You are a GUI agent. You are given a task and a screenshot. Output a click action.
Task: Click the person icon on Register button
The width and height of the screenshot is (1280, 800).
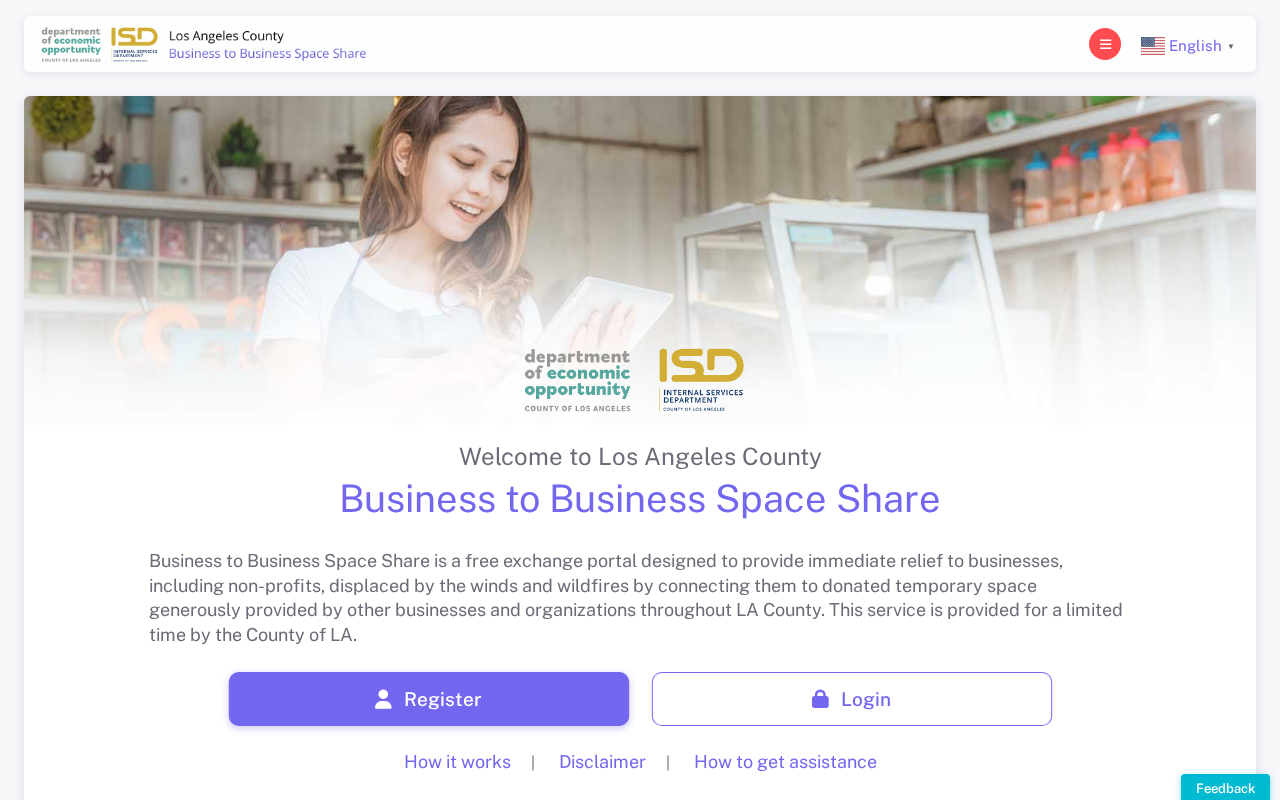pyautogui.click(x=383, y=699)
